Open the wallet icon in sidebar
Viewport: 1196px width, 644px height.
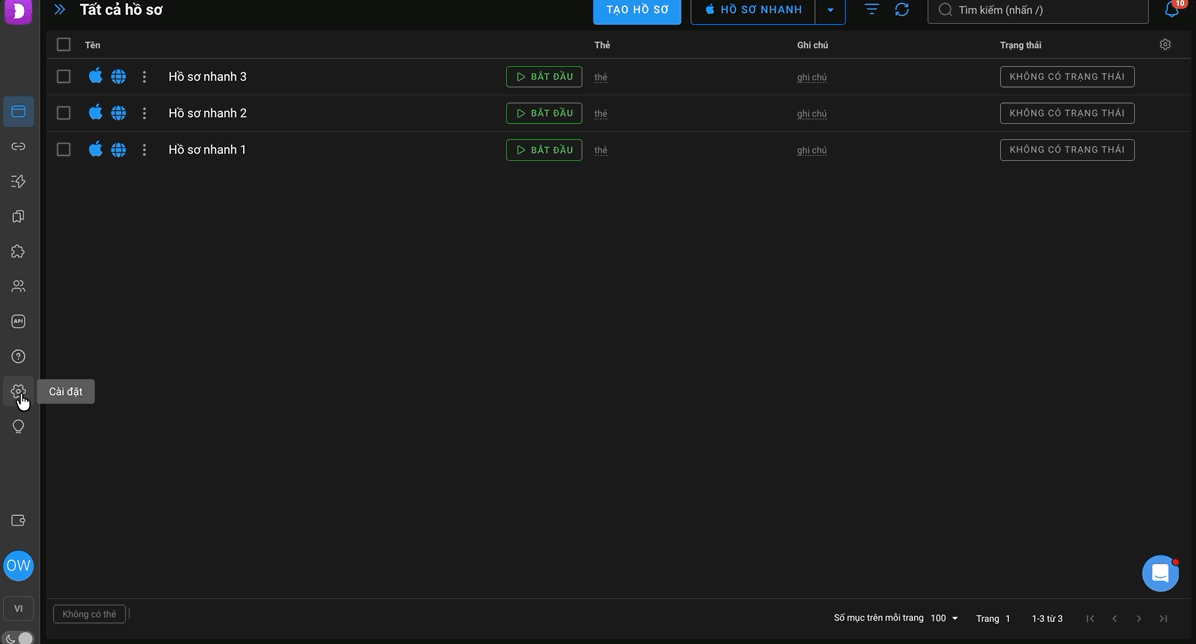coord(18,520)
